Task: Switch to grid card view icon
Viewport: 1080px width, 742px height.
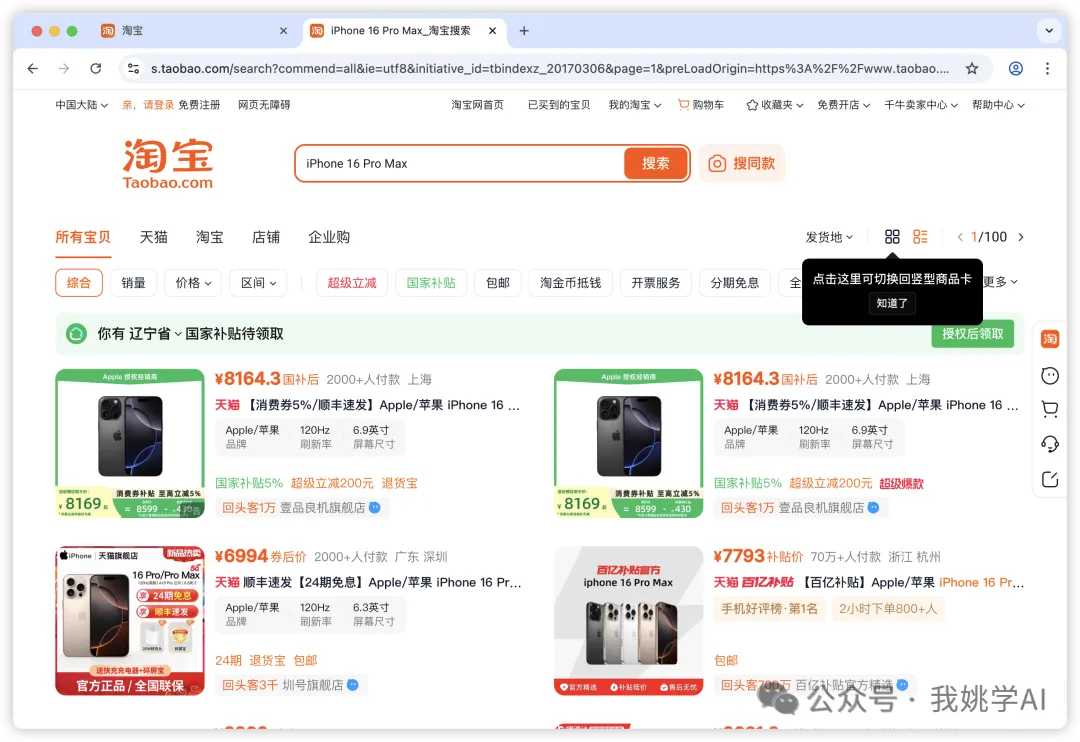Action: (892, 237)
